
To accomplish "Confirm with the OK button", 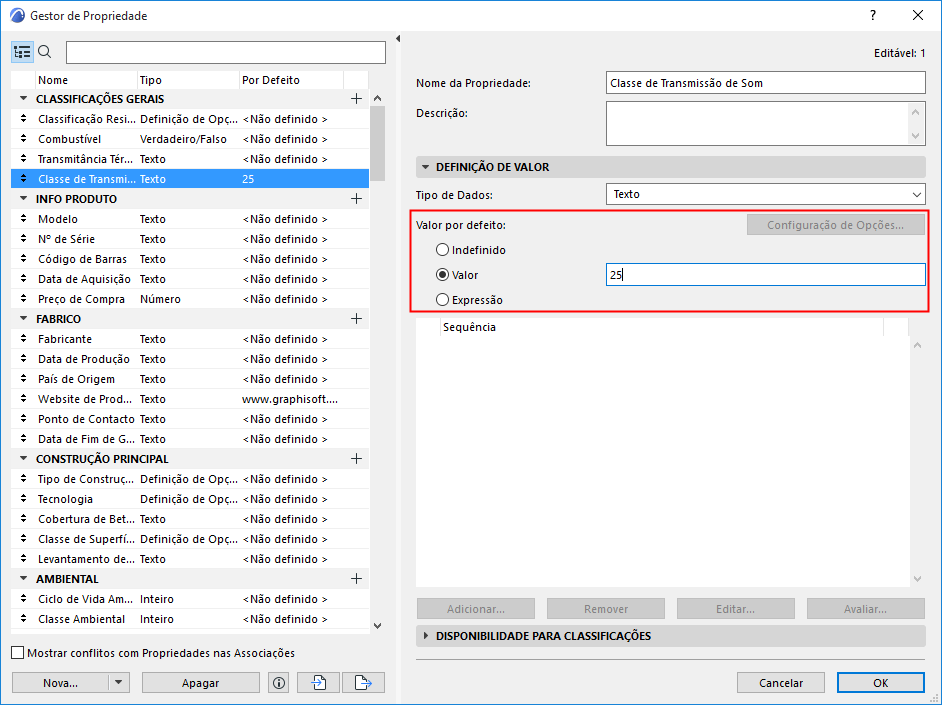I will [881, 683].
